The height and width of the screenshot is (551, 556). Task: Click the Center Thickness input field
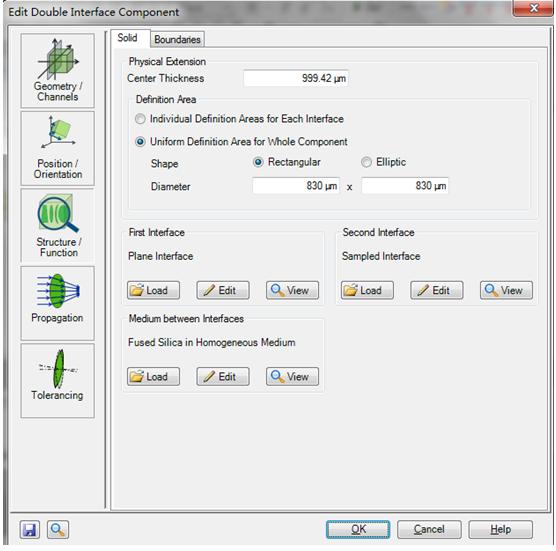pos(296,78)
